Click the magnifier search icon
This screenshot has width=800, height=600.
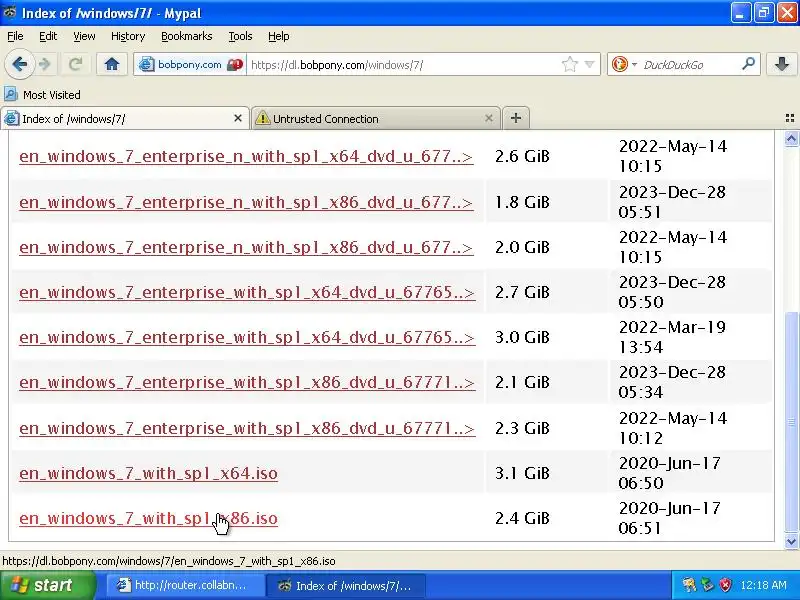coord(748,64)
